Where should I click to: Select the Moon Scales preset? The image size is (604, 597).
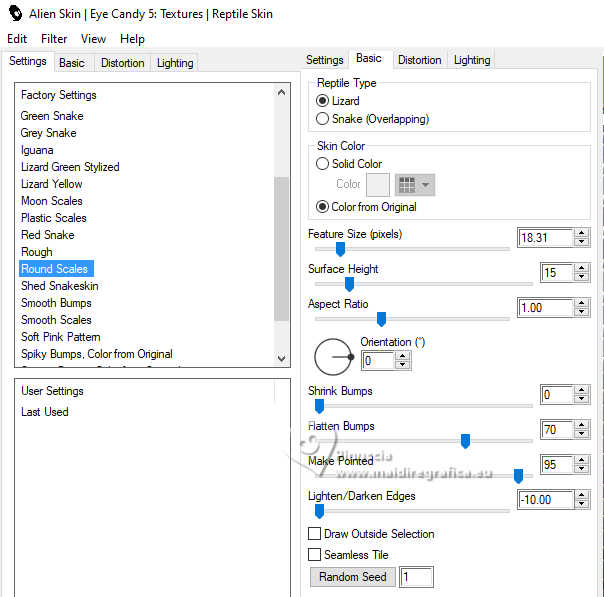click(x=52, y=201)
